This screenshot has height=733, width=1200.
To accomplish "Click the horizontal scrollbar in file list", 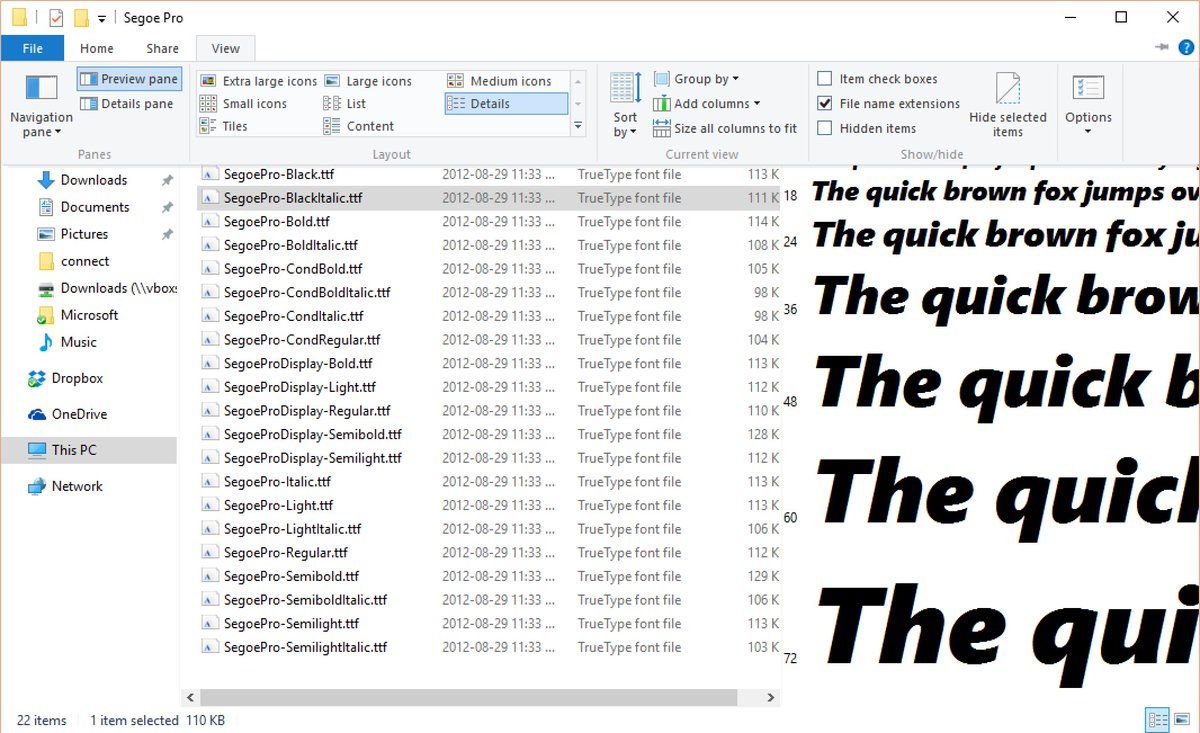I will (x=470, y=697).
